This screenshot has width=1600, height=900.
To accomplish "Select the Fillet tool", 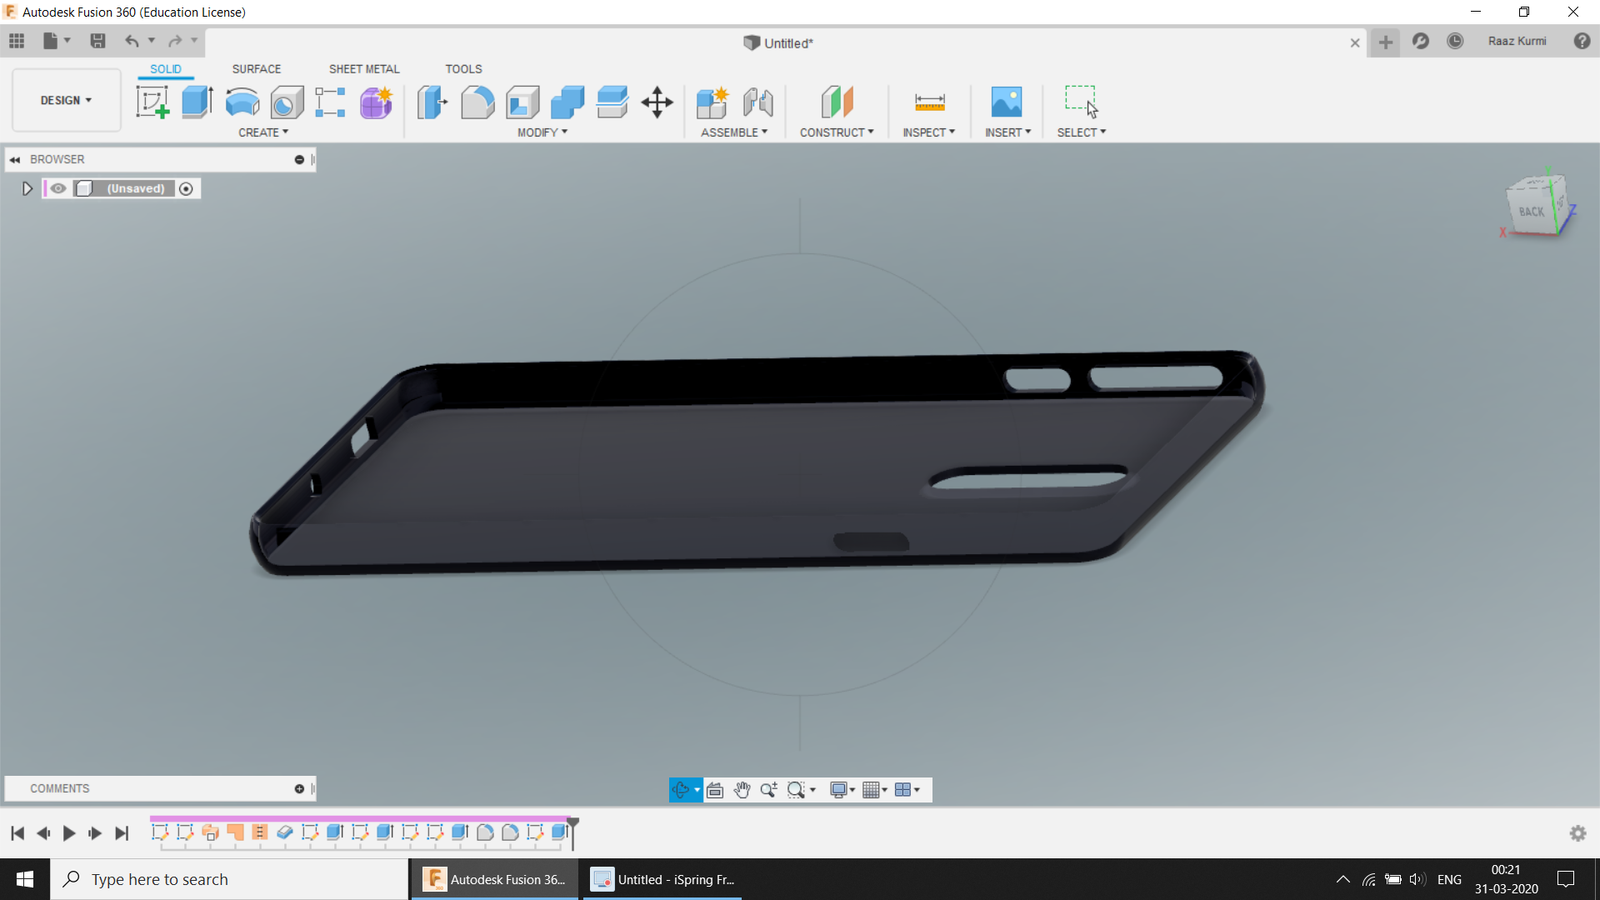I will click(x=477, y=102).
